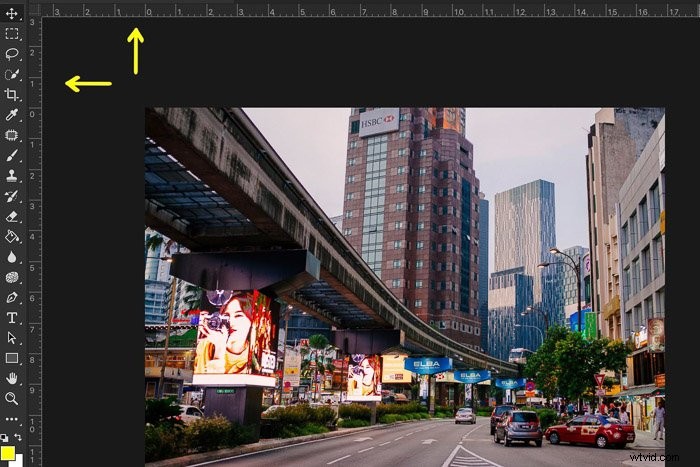The width and height of the screenshot is (700, 467).
Task: Click the city street photo on canvas
Action: [x=405, y=287]
